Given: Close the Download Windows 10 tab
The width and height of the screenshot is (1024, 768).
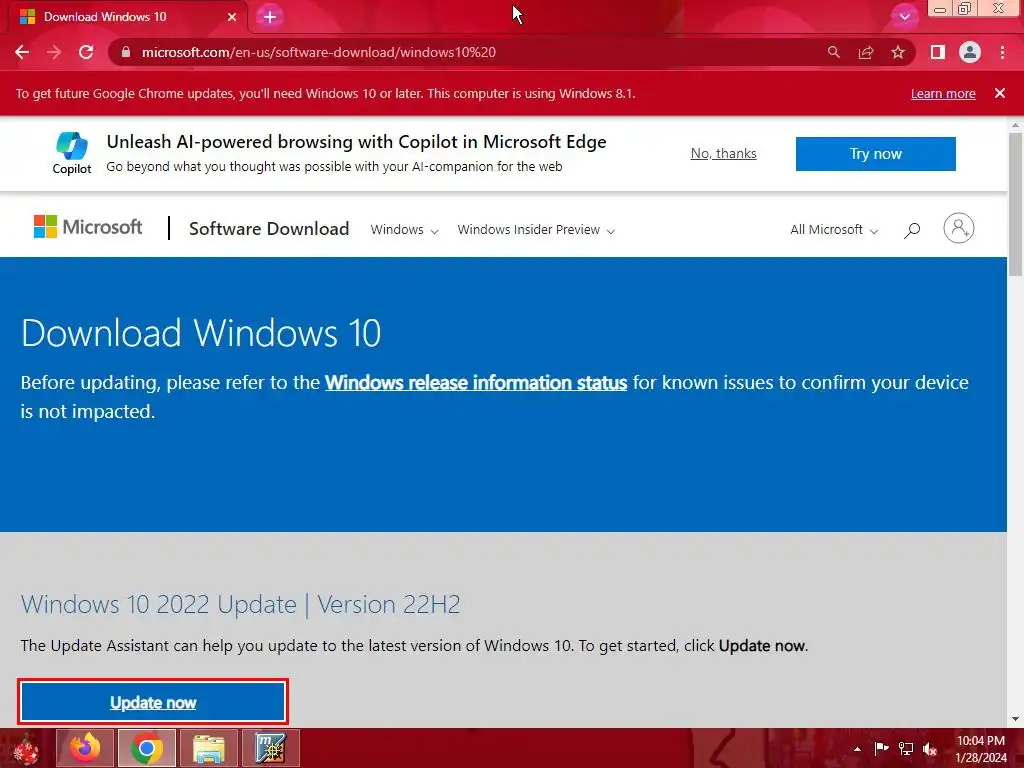Looking at the screenshot, I should coord(232,17).
